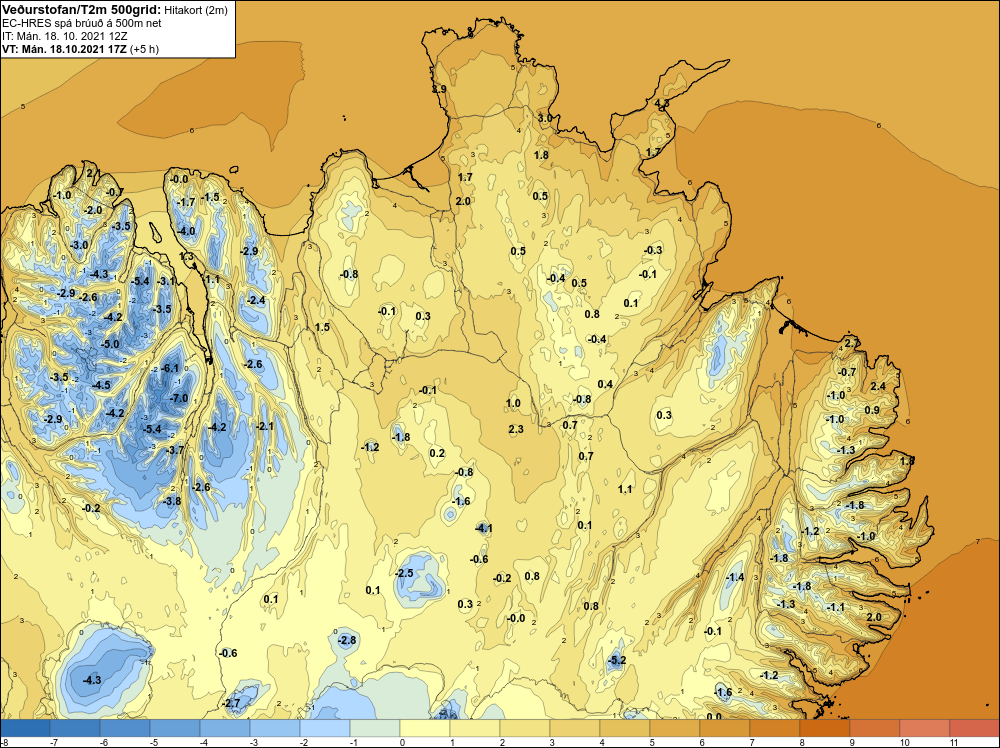This screenshot has width=1000, height=748.
Task: Select the '-6.1' temperature label
Action: tap(170, 368)
